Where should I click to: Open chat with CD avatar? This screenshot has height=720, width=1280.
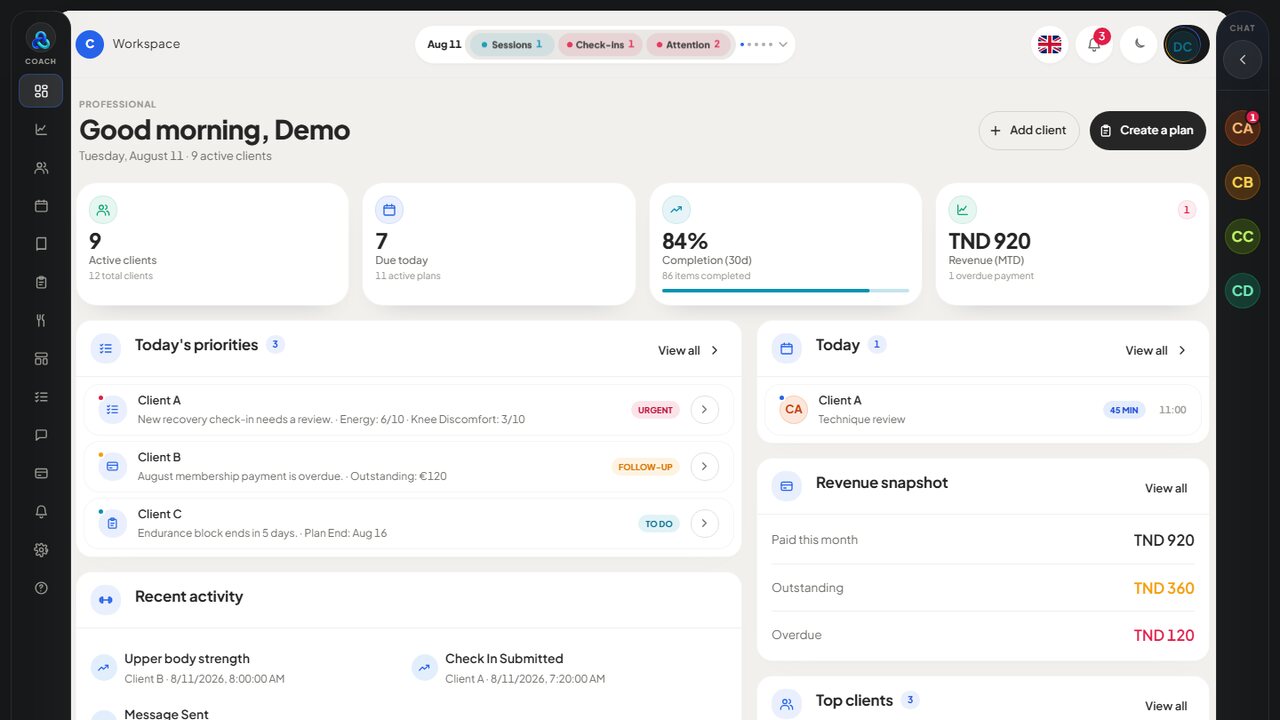click(x=1243, y=291)
